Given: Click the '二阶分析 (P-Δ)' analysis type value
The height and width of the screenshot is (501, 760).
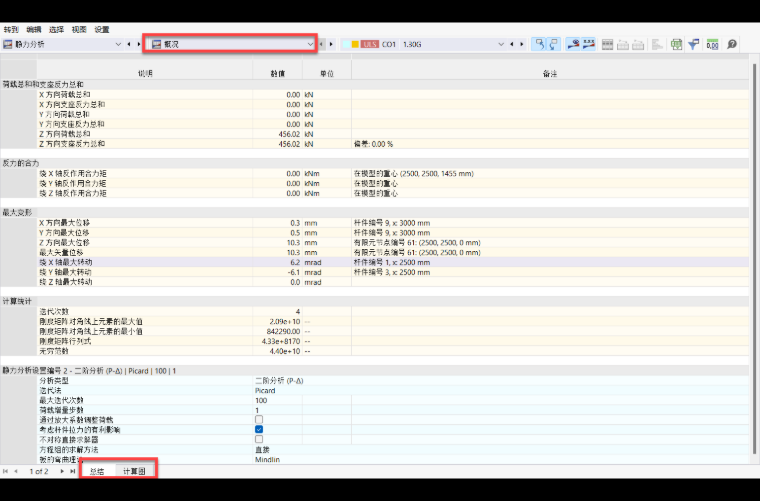Looking at the screenshot, I should click(279, 381).
